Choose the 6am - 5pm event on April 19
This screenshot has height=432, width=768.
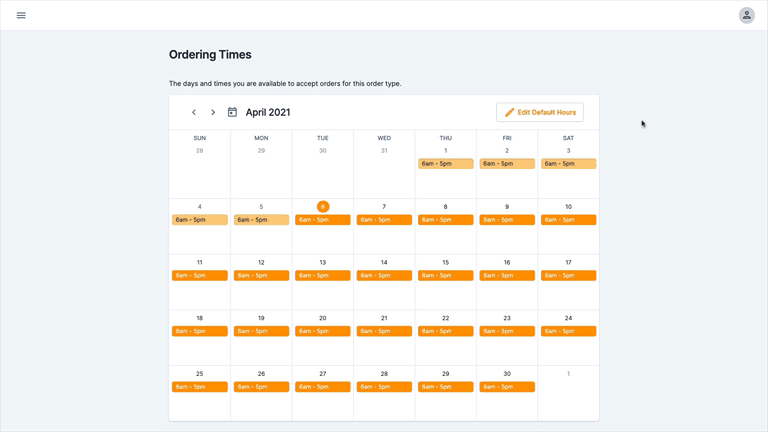tap(261, 331)
